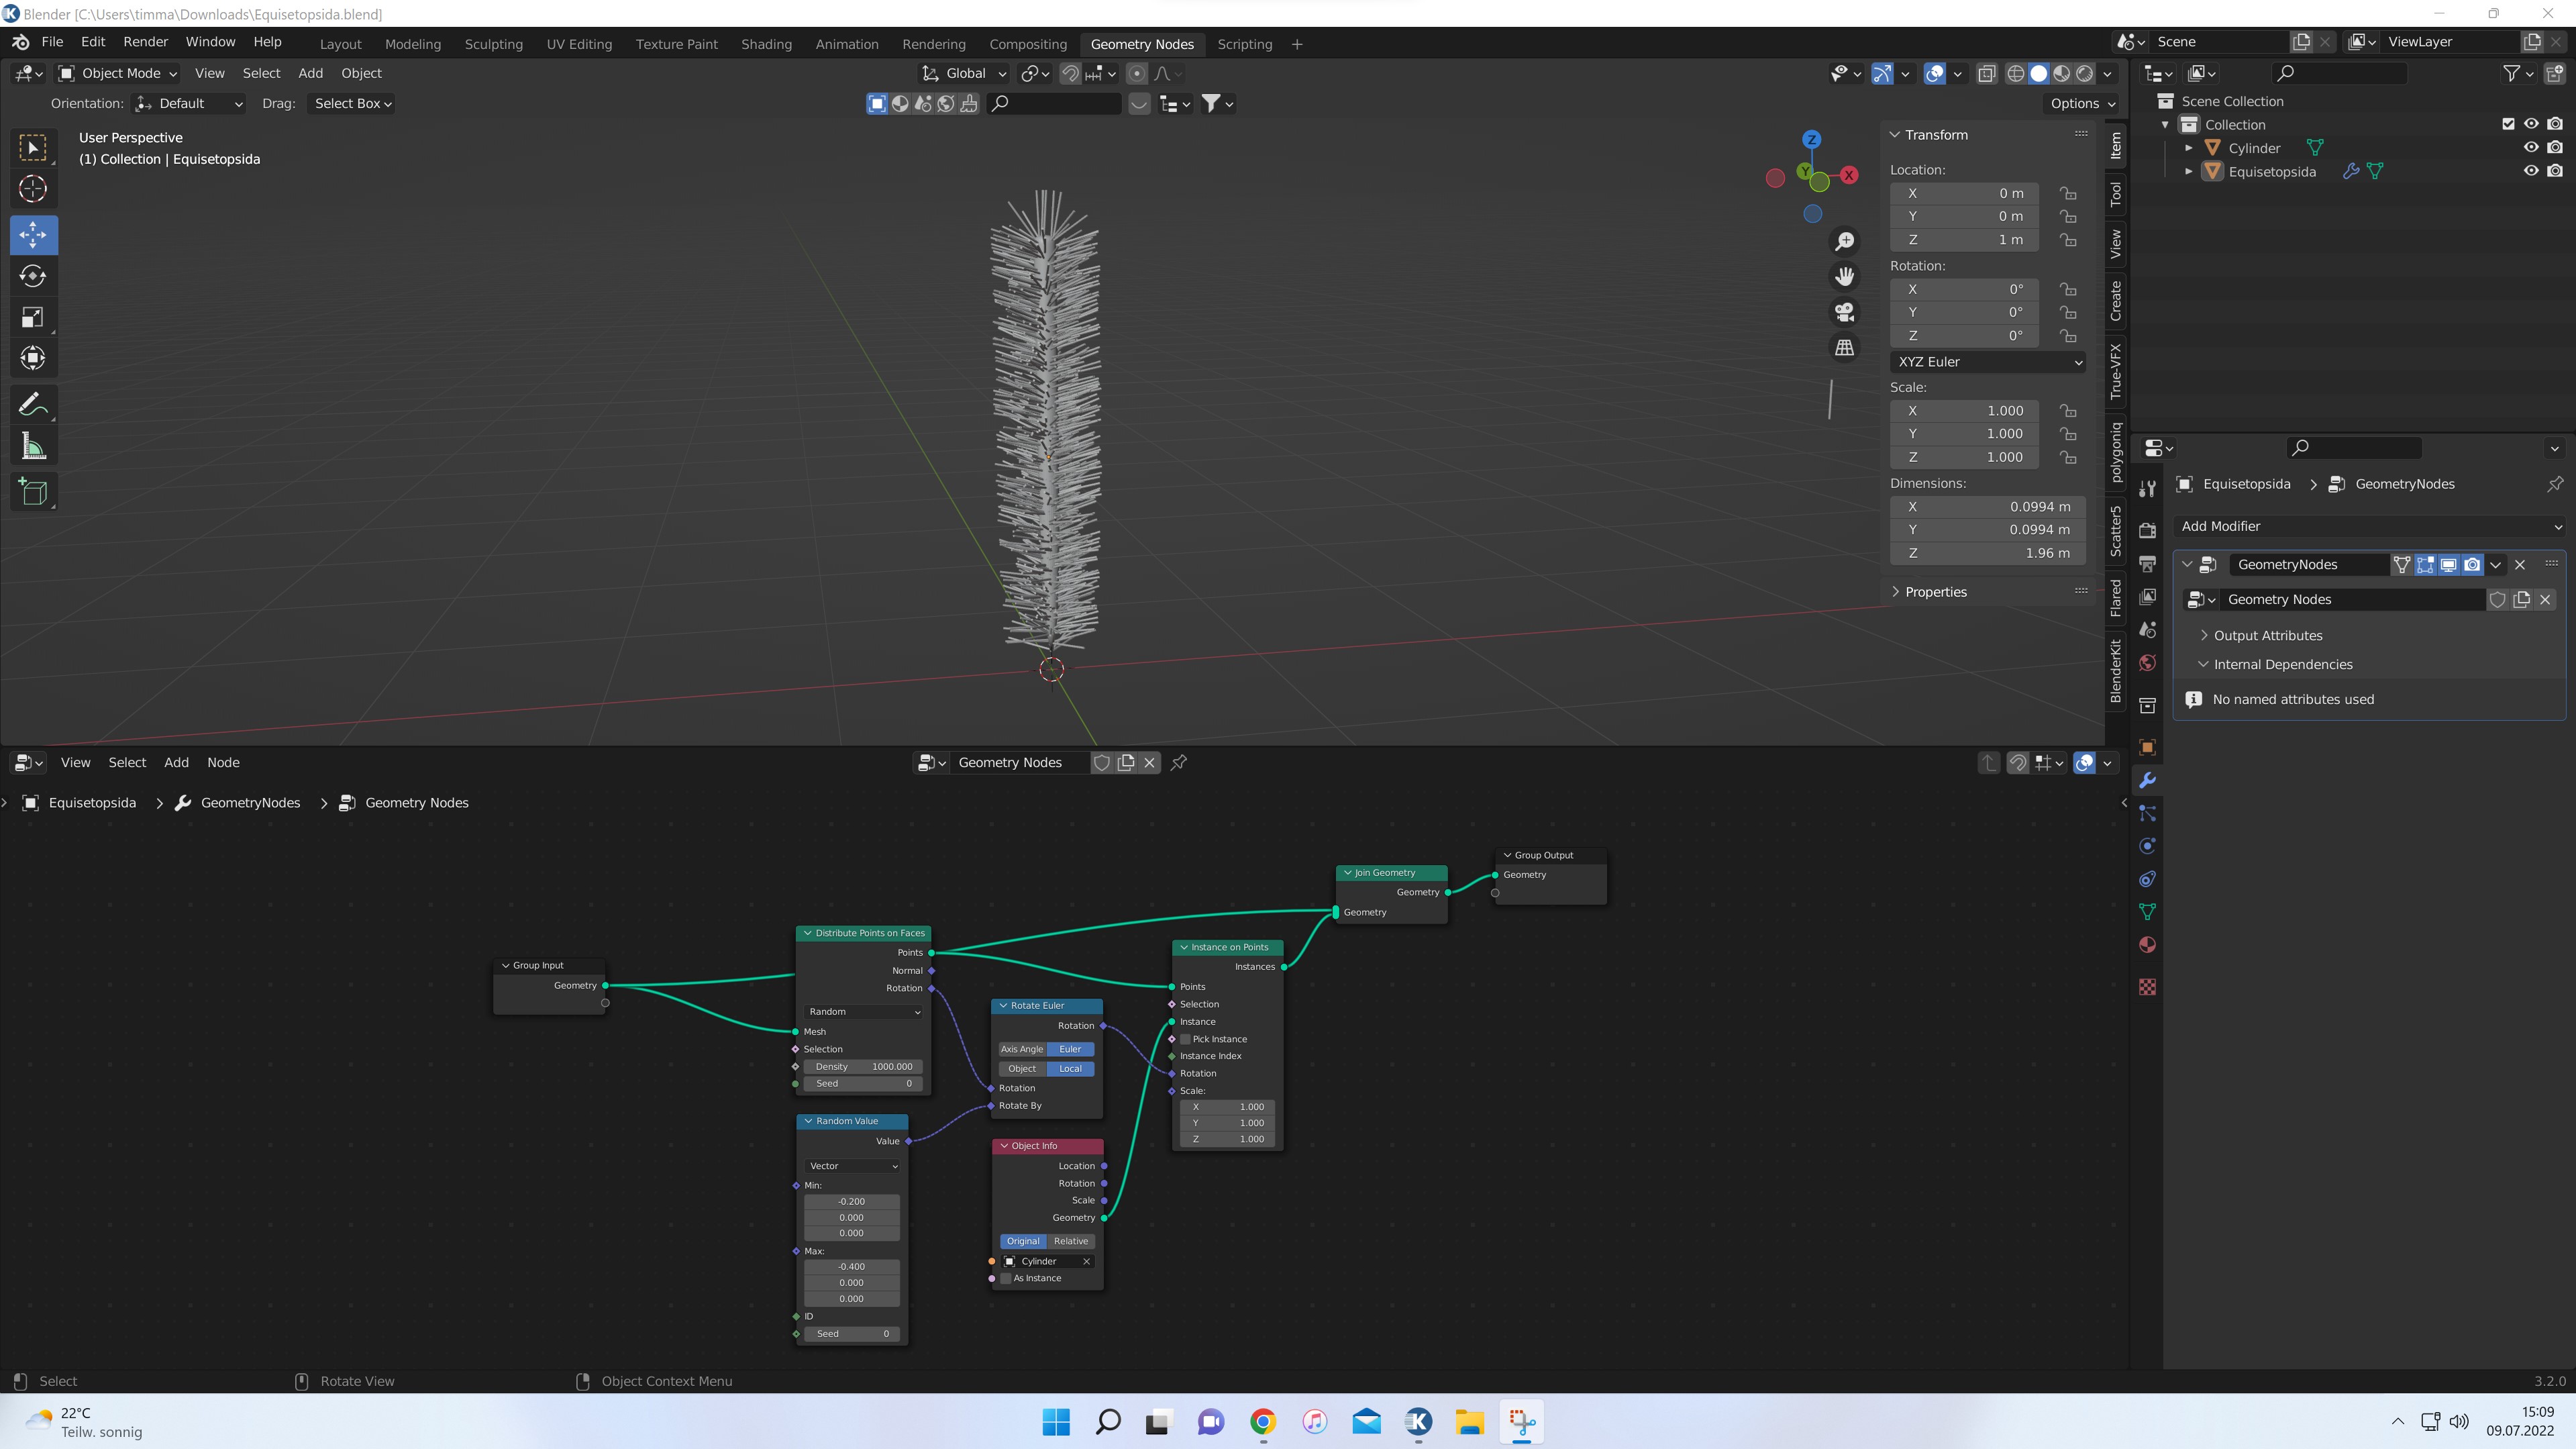
Task: Hide Equisetopsida in viewport via eye icon
Action: [2531, 171]
